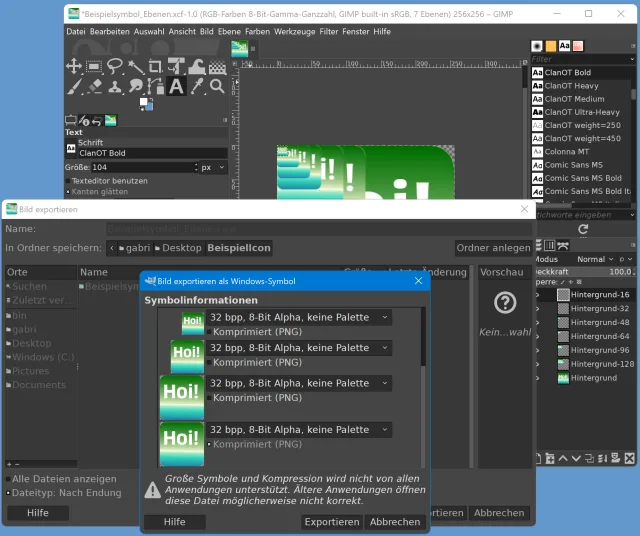Enable the Texteditor benutzen checkbox
The height and width of the screenshot is (536, 640).
69,181
